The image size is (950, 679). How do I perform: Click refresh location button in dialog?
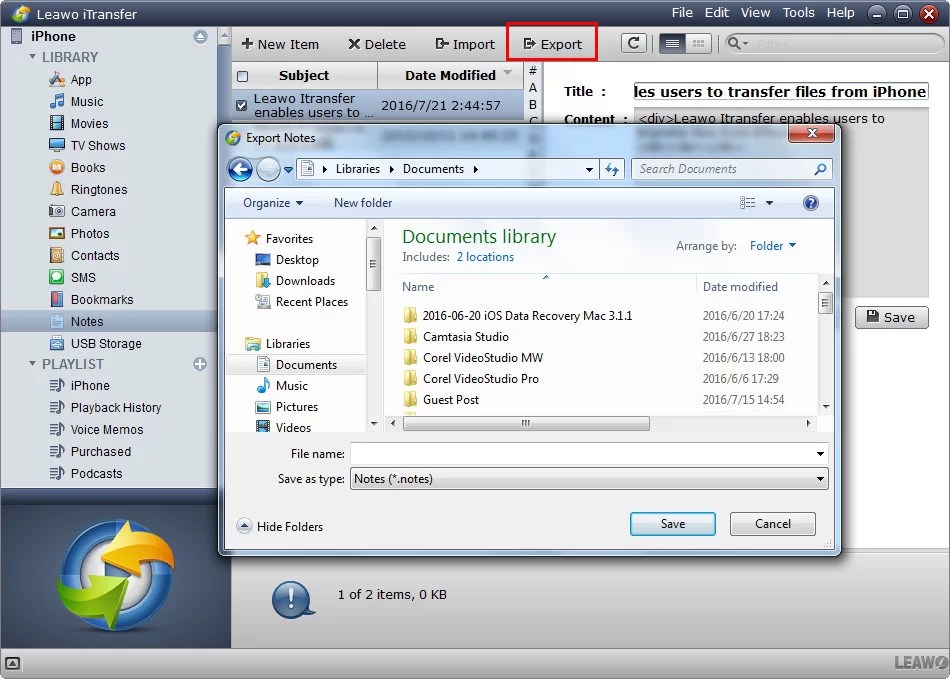point(612,170)
